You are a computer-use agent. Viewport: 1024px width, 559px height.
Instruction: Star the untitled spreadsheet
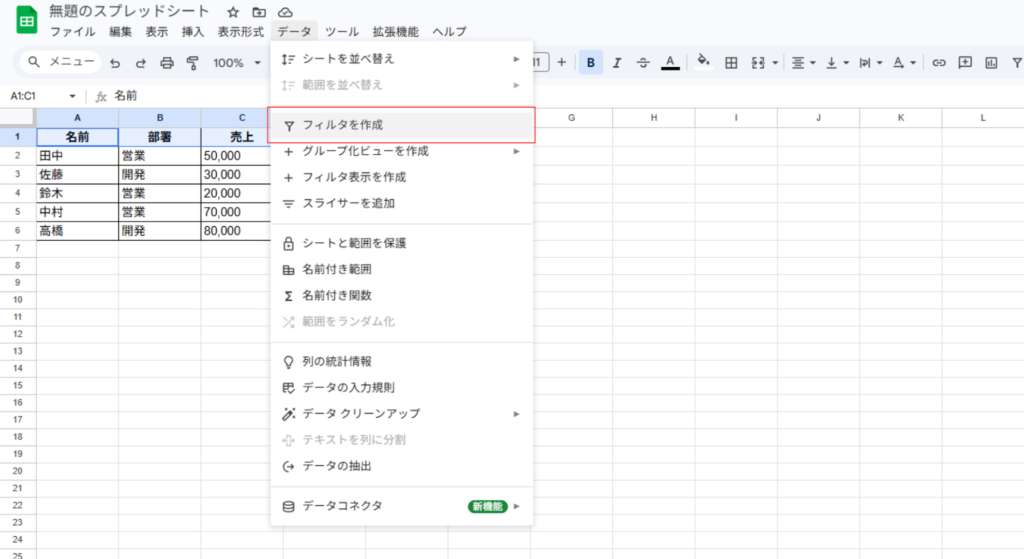tap(233, 12)
